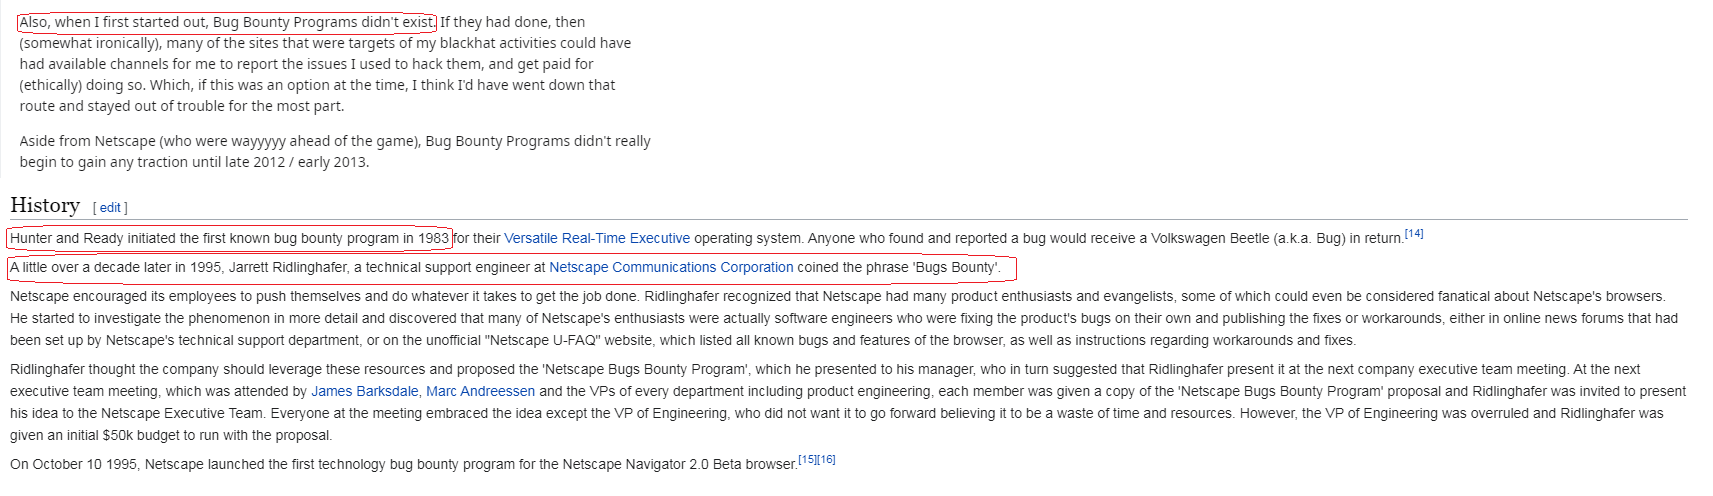Click the 'On October 10 1995' sentence
Screen dimensions: 1713x496
coord(400,464)
